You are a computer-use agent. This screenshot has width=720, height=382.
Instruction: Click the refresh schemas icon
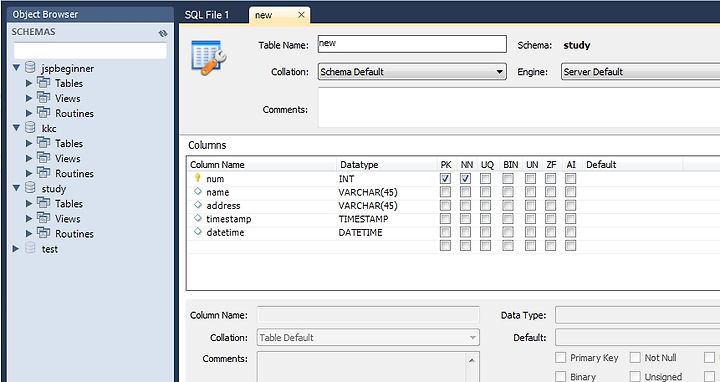point(163,33)
